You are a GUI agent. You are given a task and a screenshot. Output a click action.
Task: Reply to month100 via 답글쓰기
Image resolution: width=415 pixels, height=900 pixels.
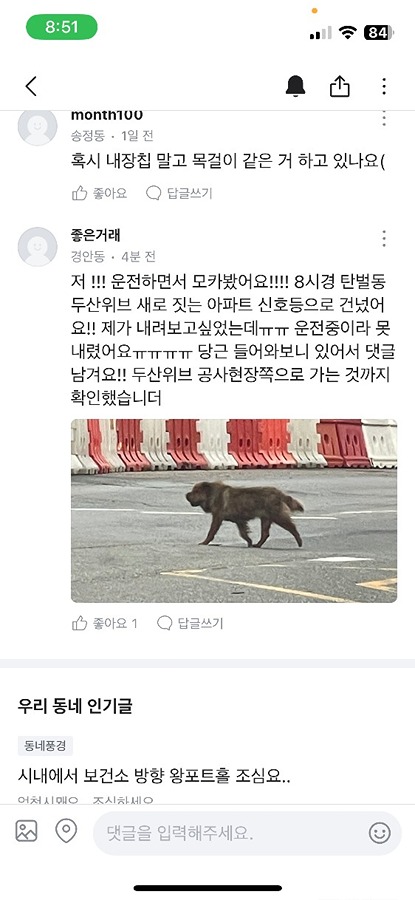tap(179, 193)
